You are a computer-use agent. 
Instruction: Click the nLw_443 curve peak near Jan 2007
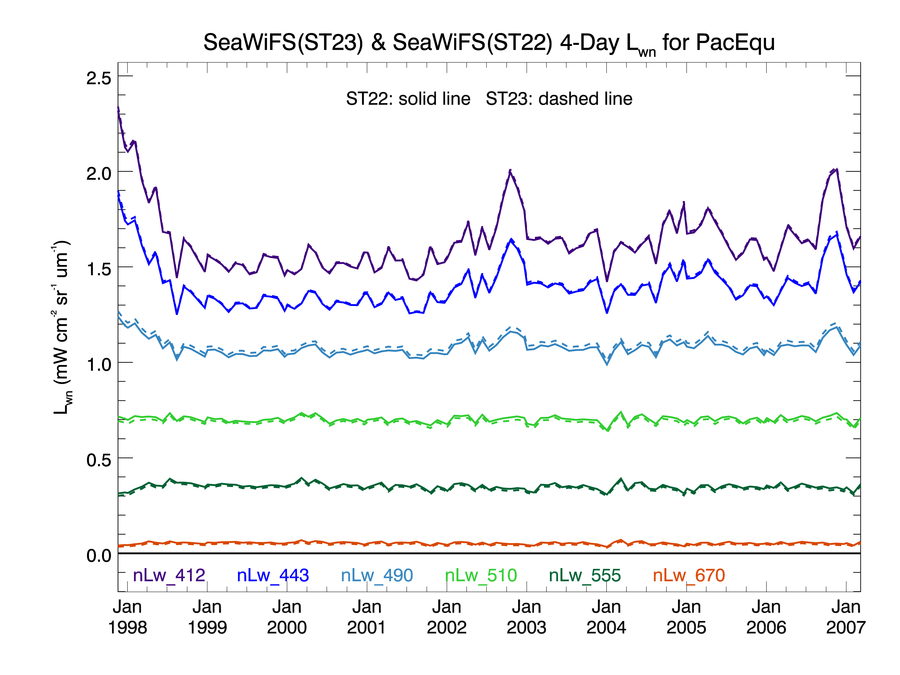coord(837,232)
